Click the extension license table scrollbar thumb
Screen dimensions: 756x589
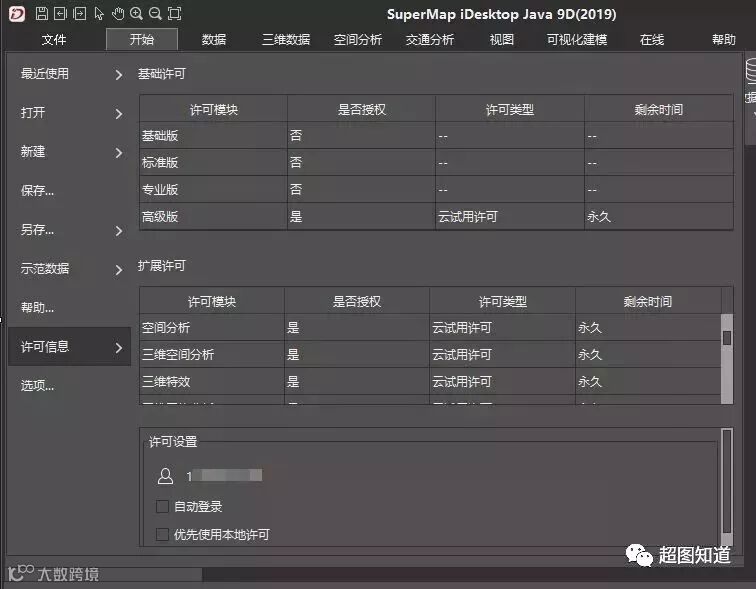[x=727, y=338]
